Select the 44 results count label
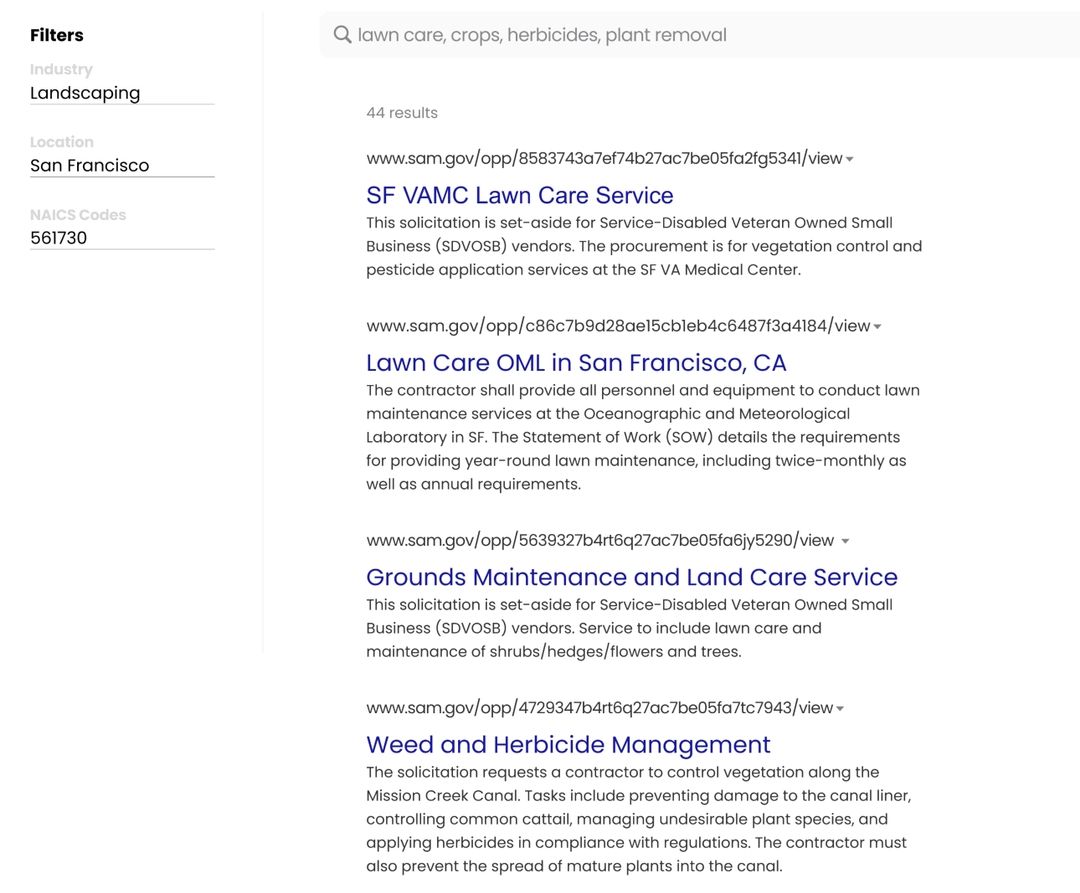1080x893 pixels. 402,112
